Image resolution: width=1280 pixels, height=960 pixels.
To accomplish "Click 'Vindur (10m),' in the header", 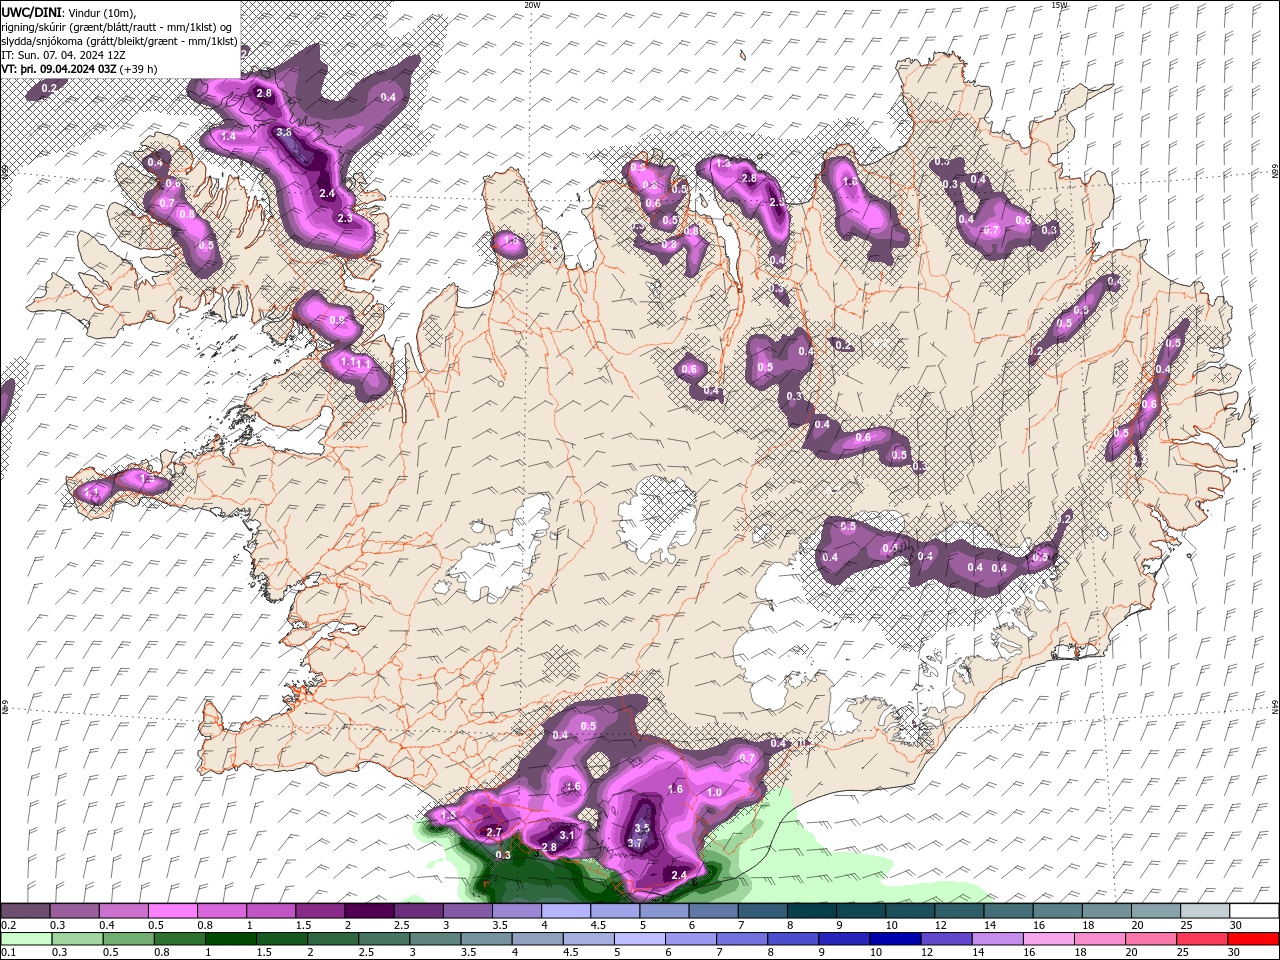I will click(x=102, y=12).
